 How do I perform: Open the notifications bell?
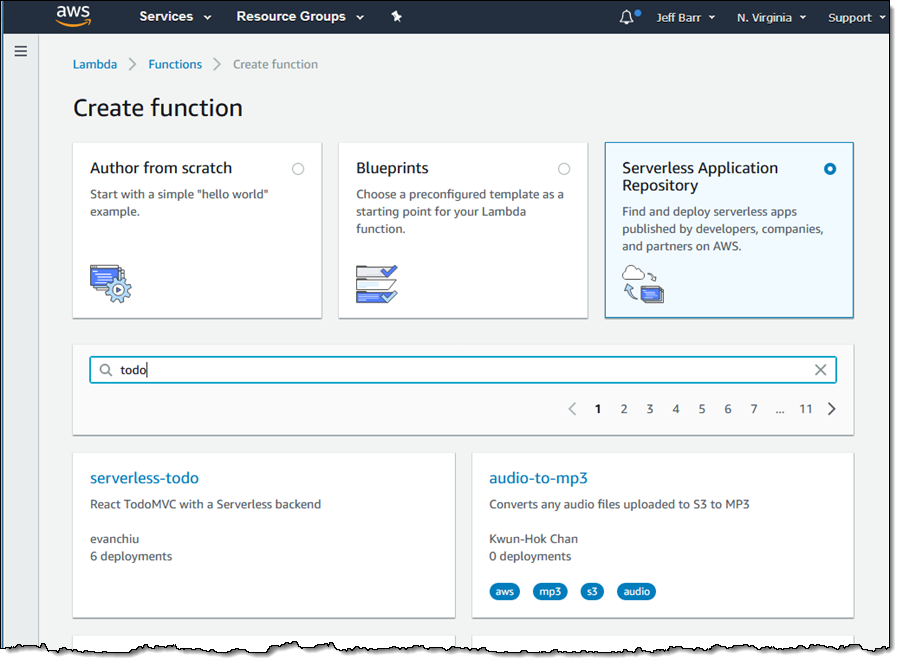tap(627, 17)
